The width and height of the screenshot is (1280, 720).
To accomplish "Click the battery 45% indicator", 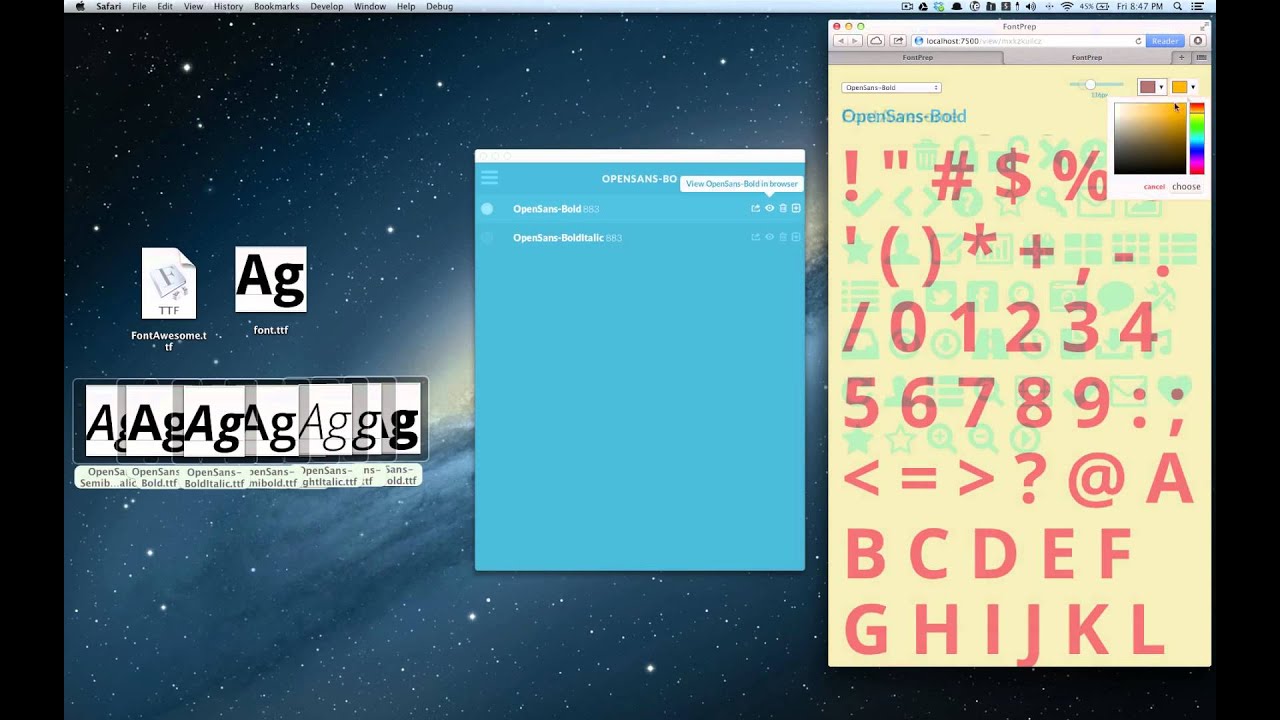I will tap(1093, 6).
